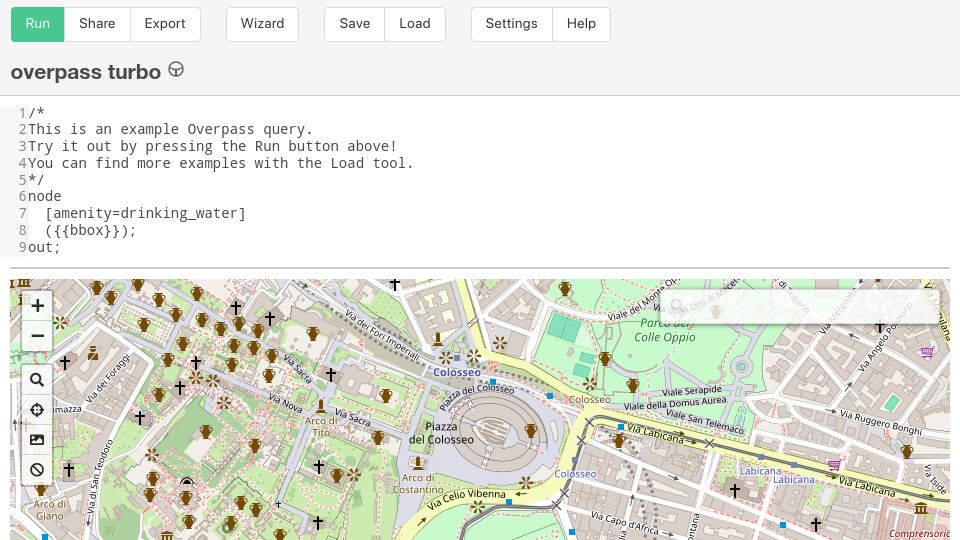Screen dimensions: 960x540
Task: Click the ({{bbox}}); line in editor
Action: tap(91, 230)
